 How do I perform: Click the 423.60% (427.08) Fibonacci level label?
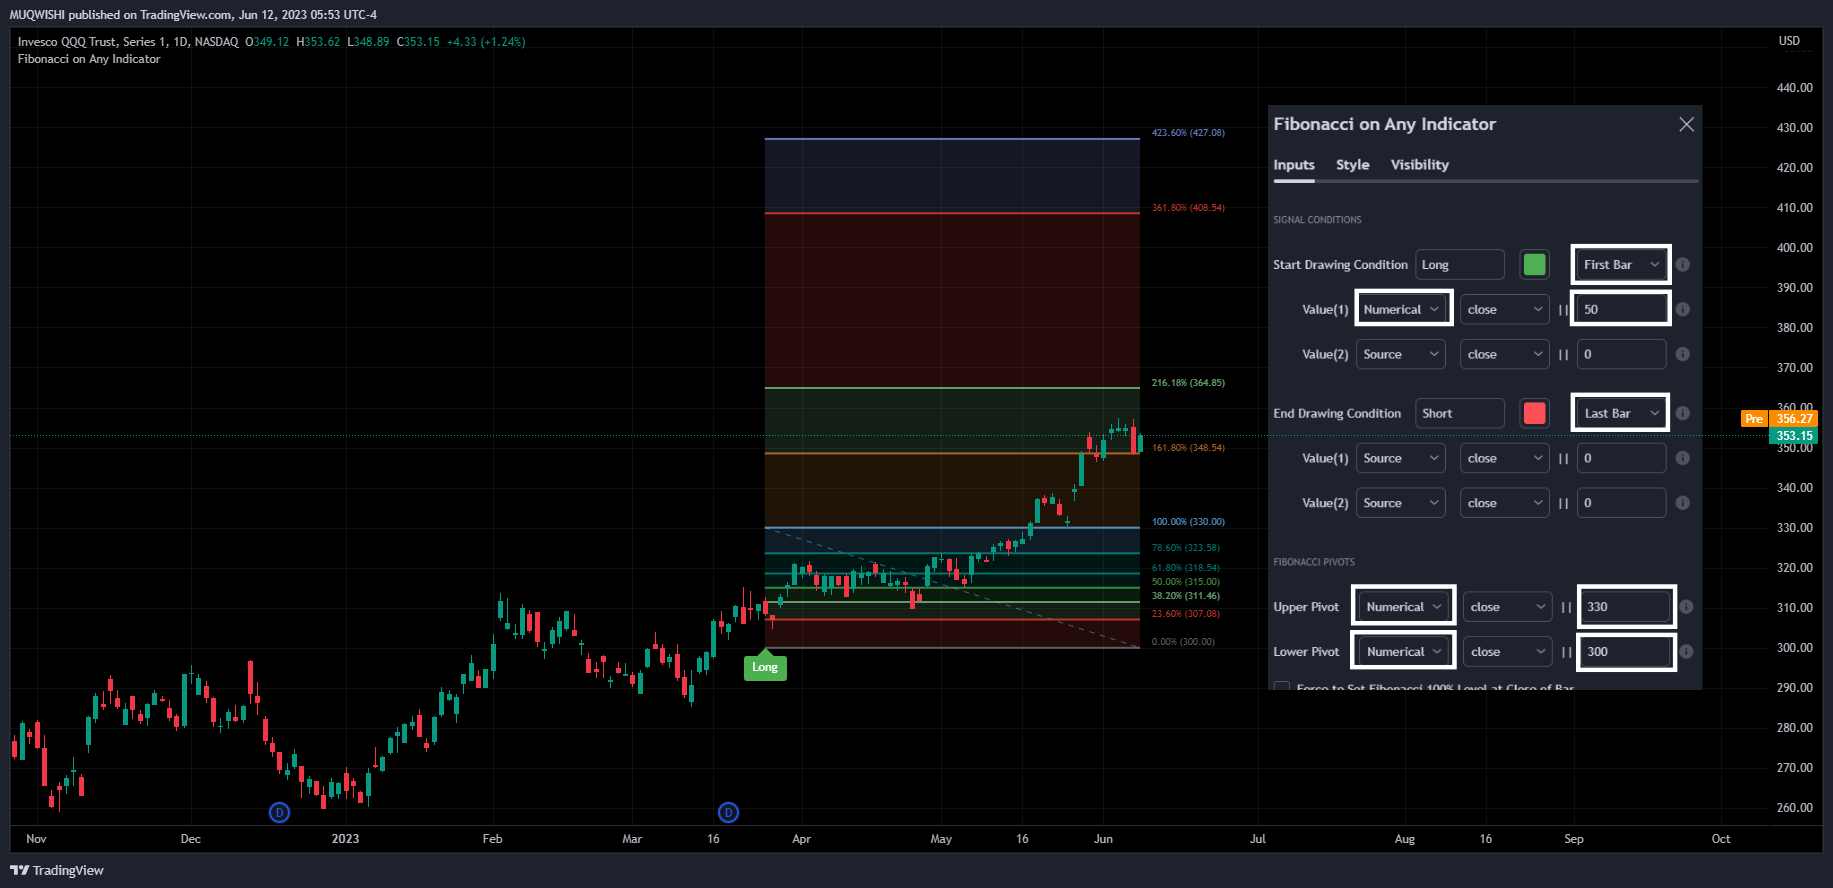point(1188,133)
